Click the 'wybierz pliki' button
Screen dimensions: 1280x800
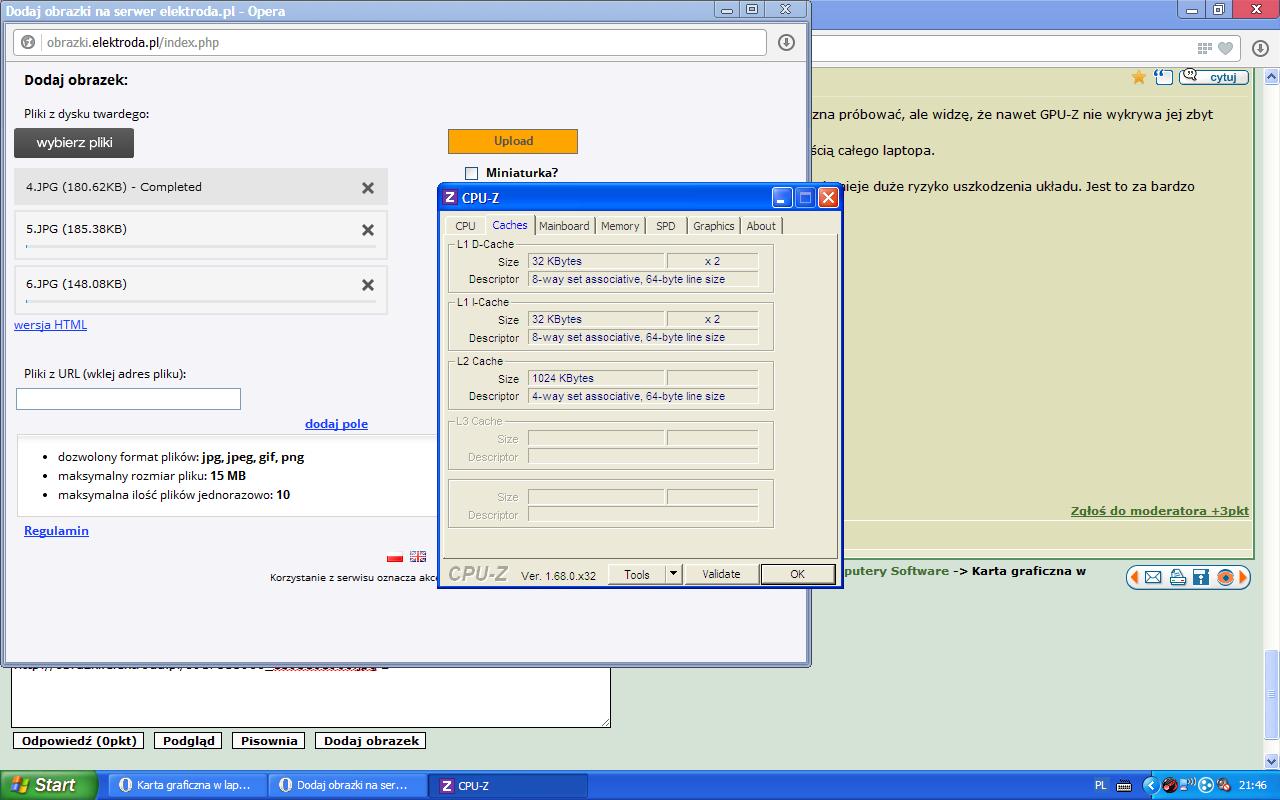coord(74,142)
